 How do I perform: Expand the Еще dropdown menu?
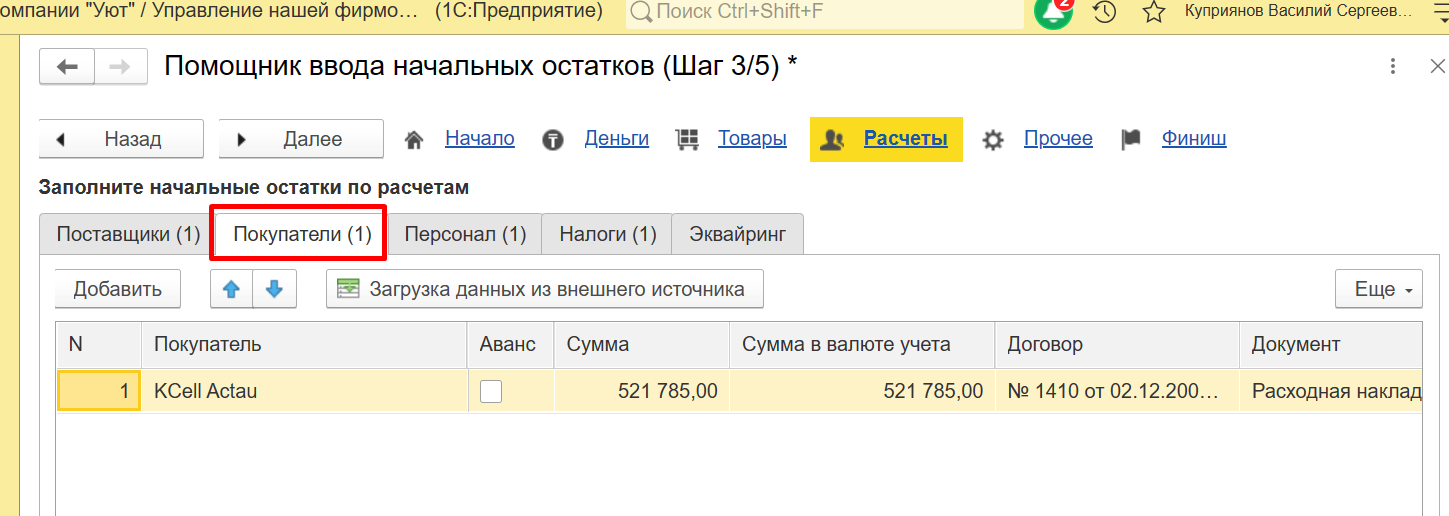(x=1379, y=289)
